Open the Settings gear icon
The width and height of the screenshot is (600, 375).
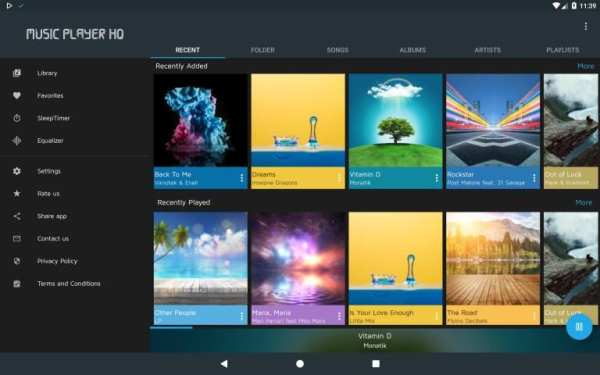(x=17, y=171)
